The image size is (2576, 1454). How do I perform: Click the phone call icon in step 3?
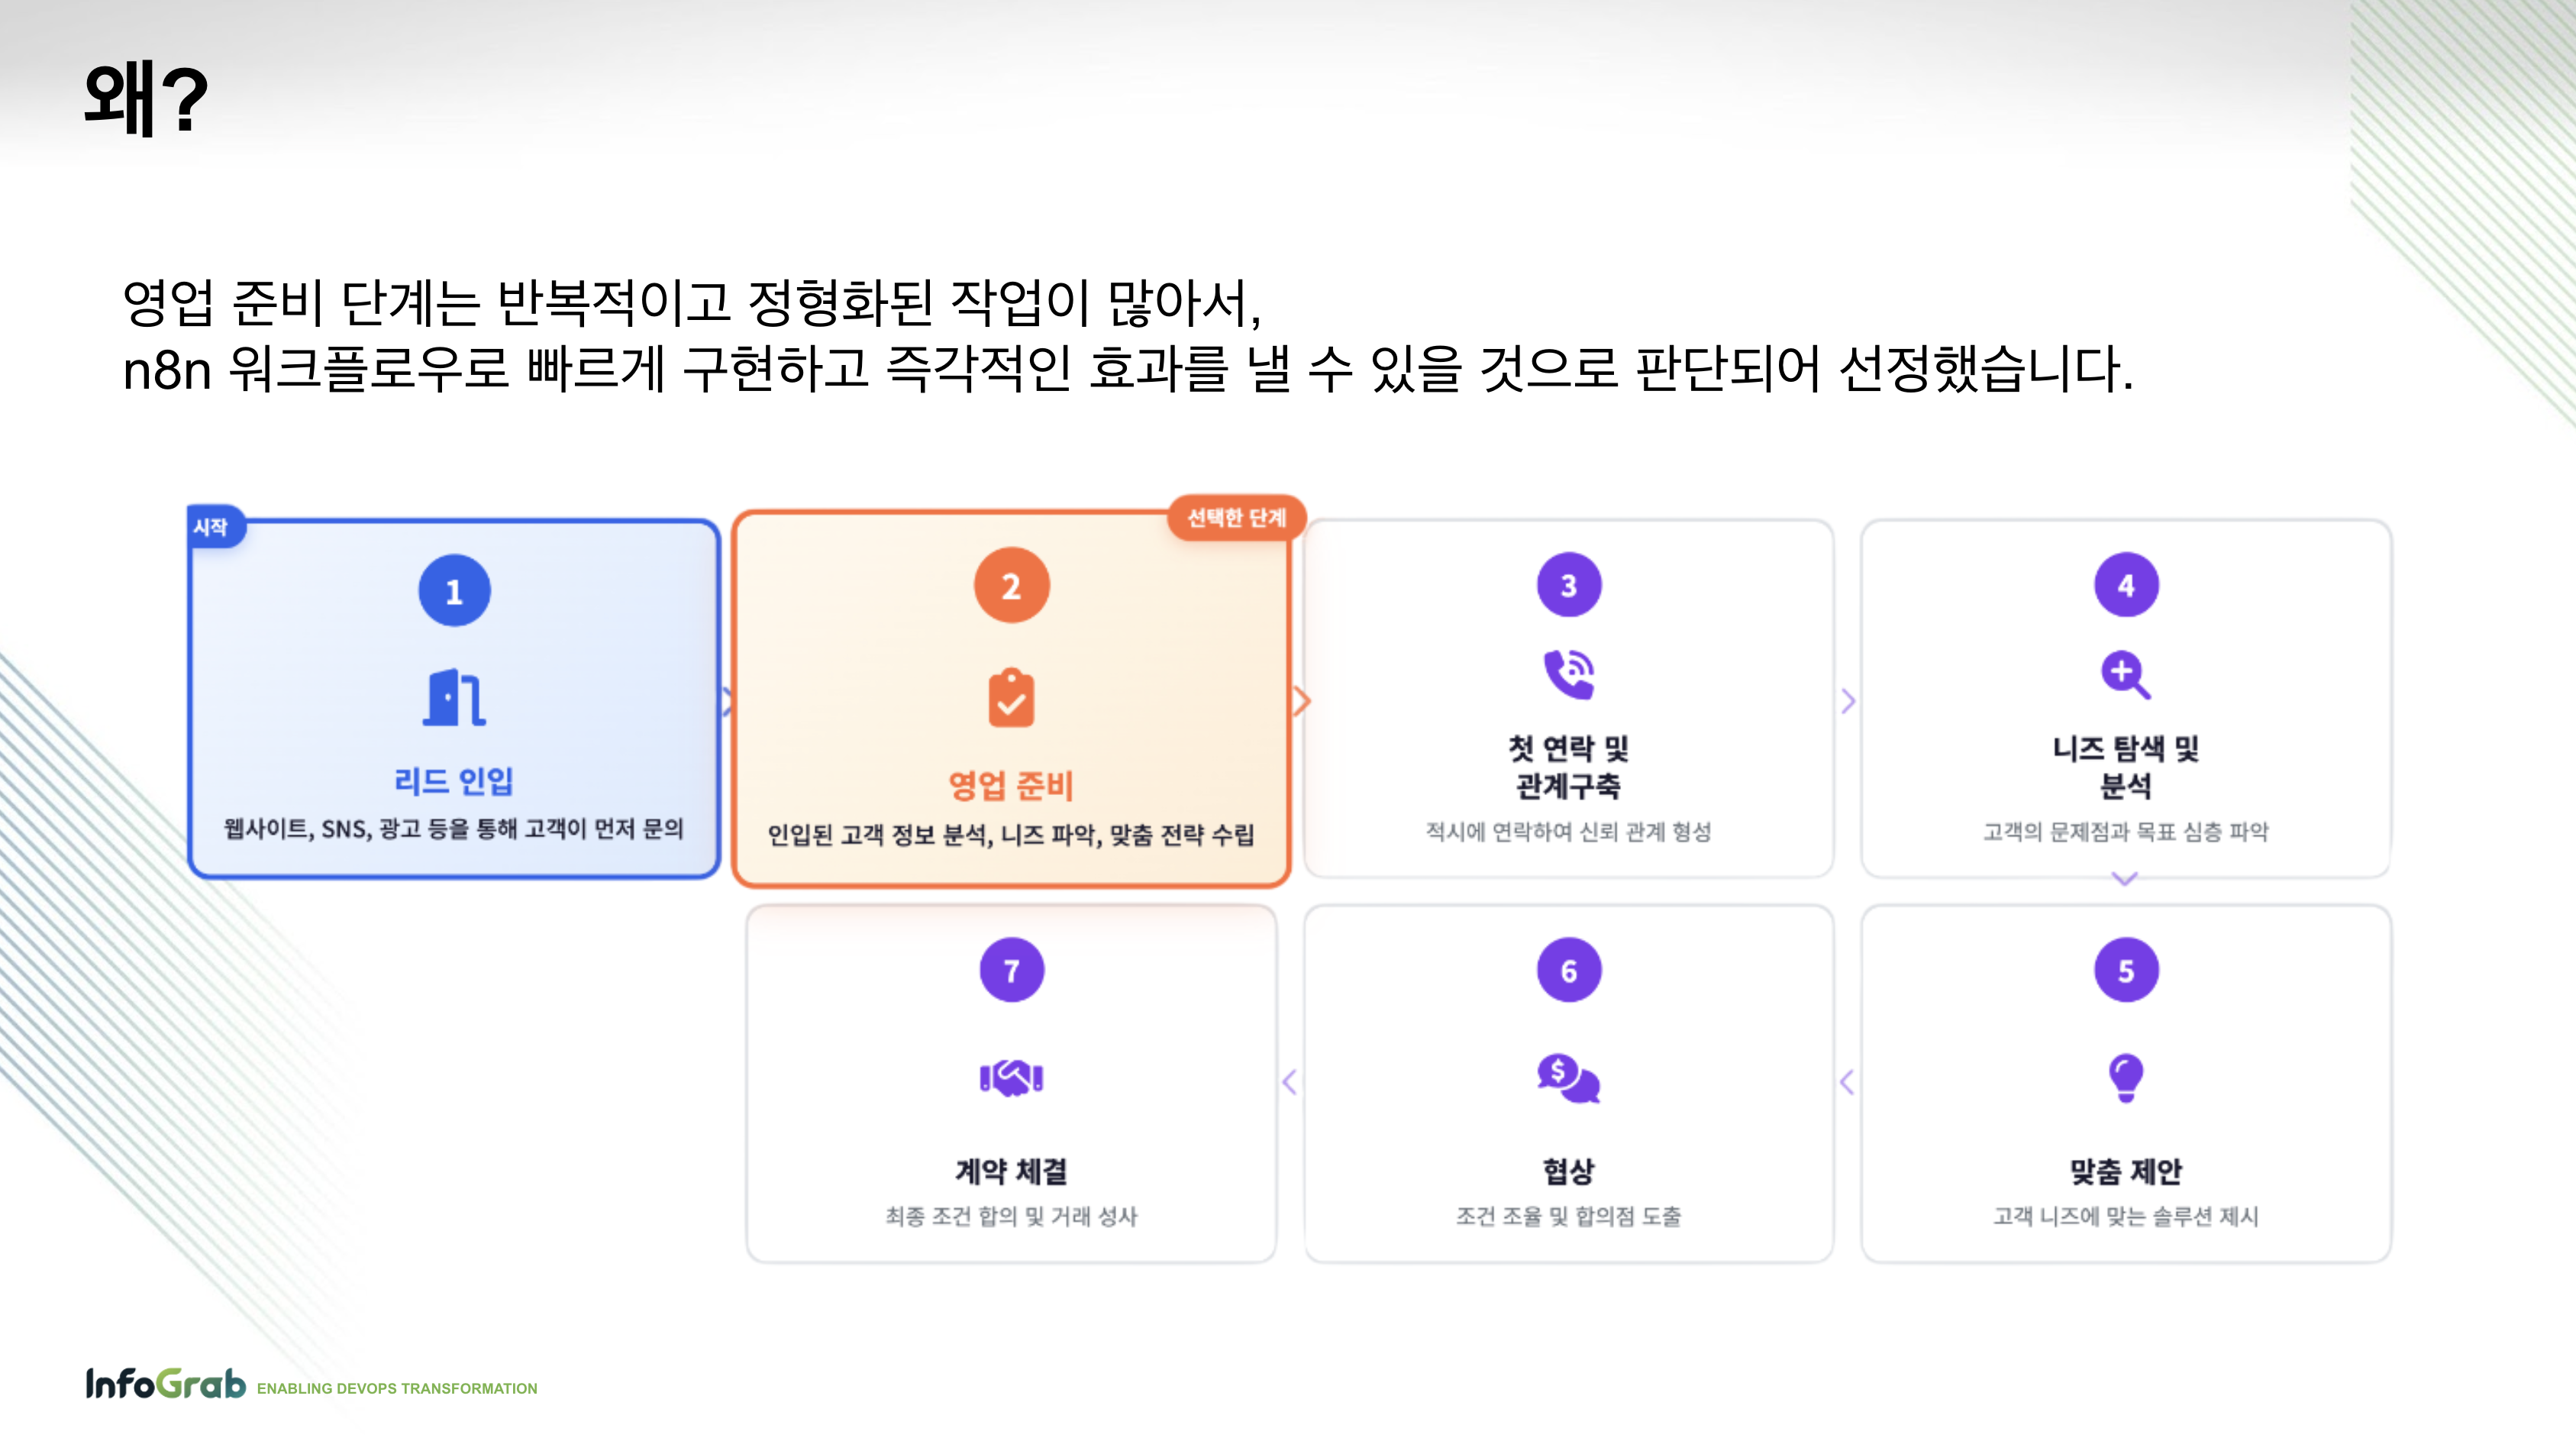[1568, 674]
